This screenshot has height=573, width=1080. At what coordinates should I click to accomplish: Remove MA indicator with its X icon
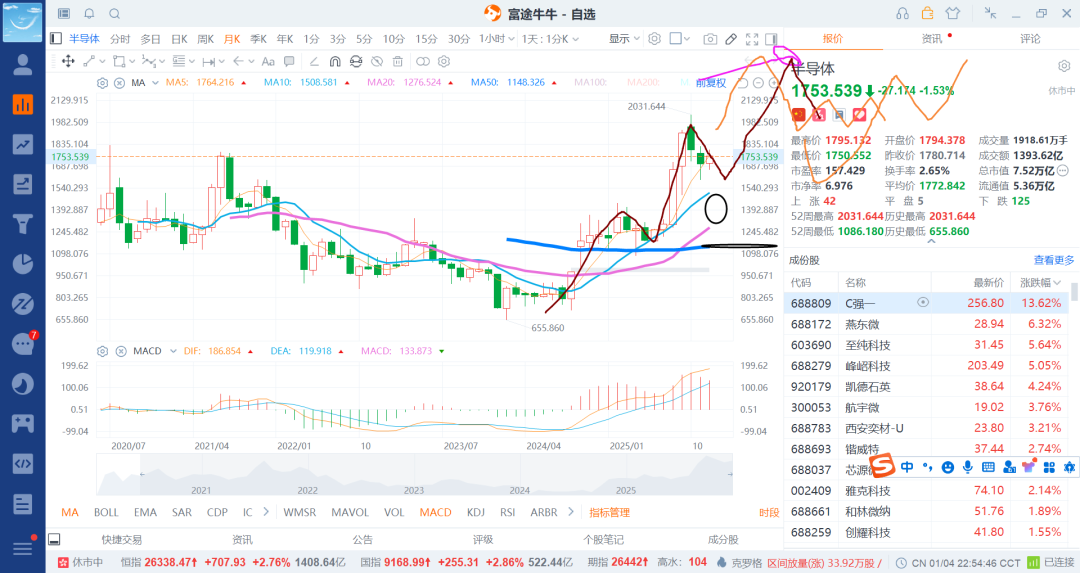pyautogui.click(x=119, y=83)
